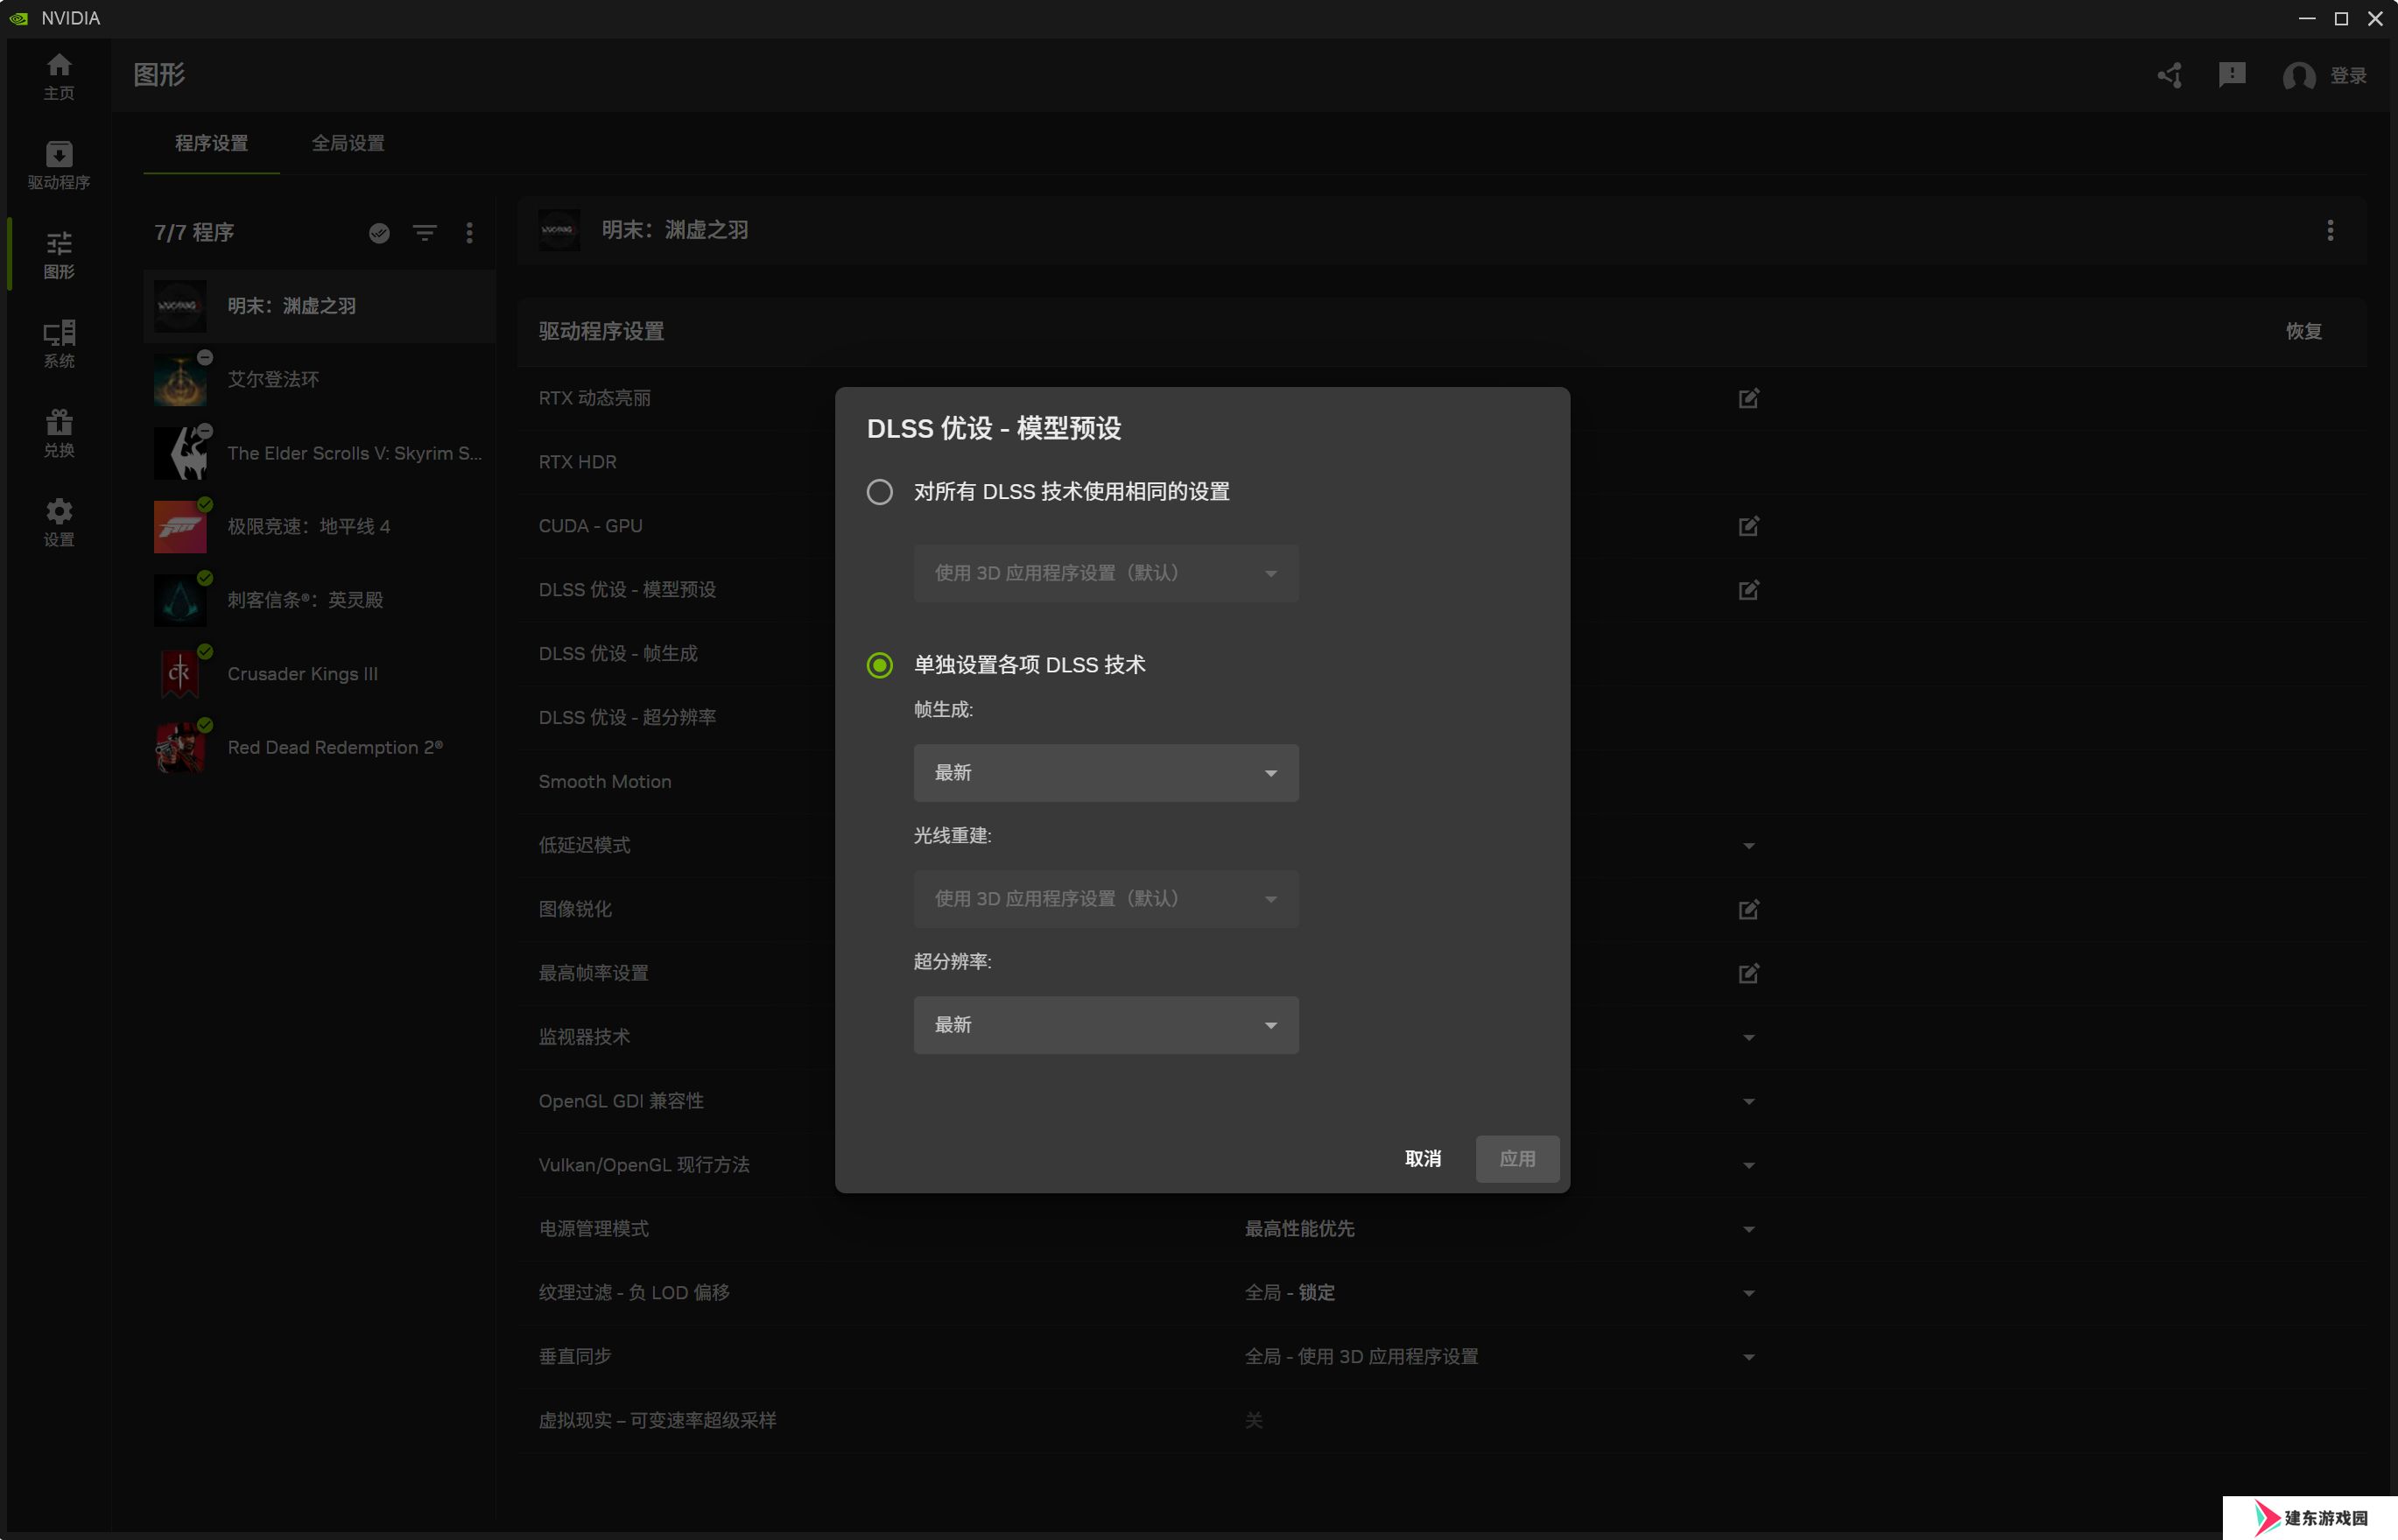
Task: Open the 主页 home sidebar icon
Action: coord(59,76)
